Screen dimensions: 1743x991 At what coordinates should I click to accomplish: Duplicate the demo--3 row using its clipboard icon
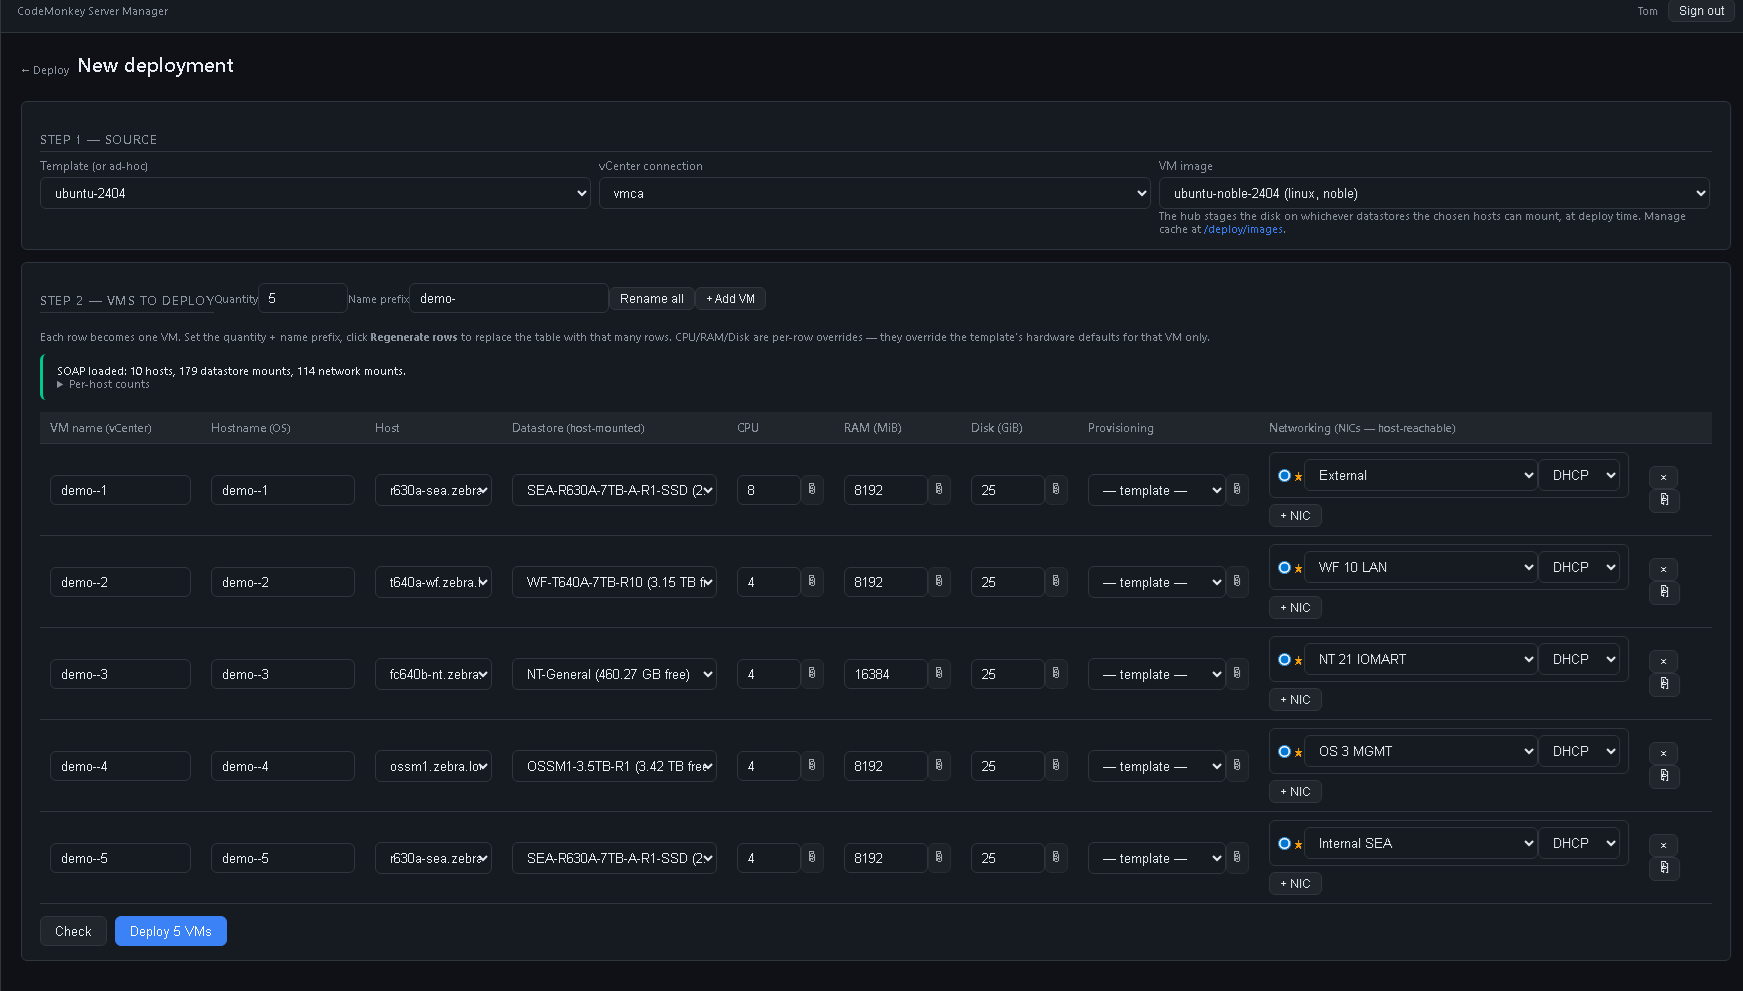tap(1664, 684)
